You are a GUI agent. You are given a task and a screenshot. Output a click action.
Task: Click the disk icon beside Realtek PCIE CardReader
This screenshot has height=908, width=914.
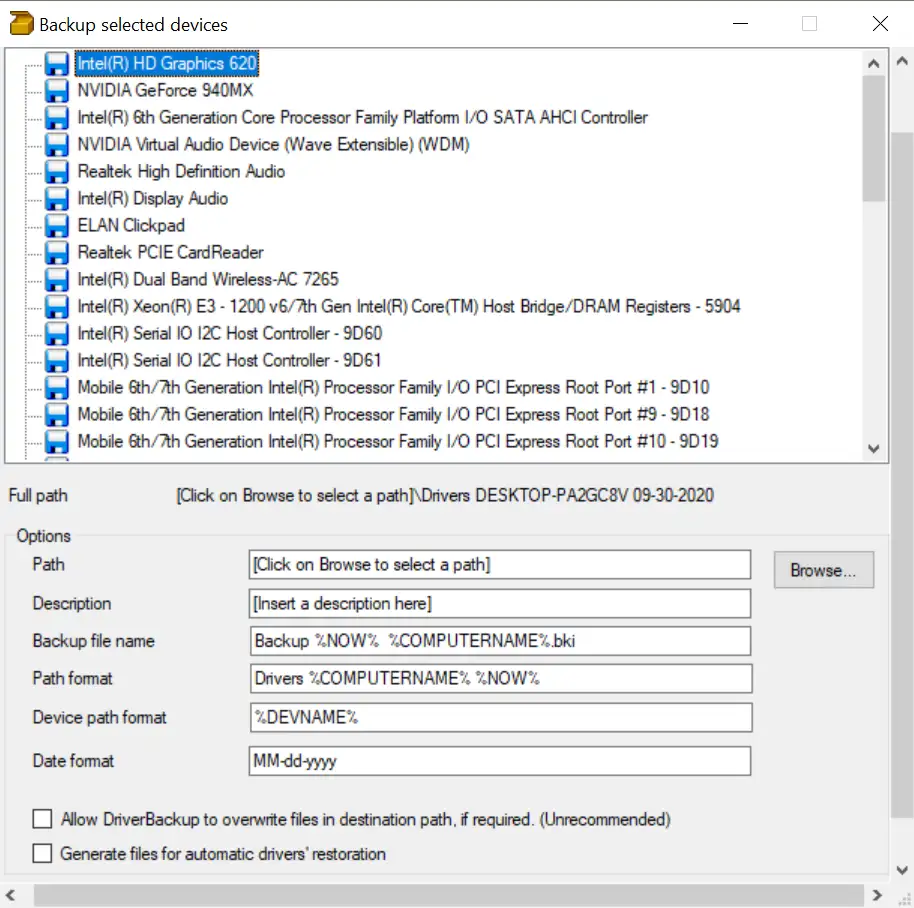(x=57, y=252)
